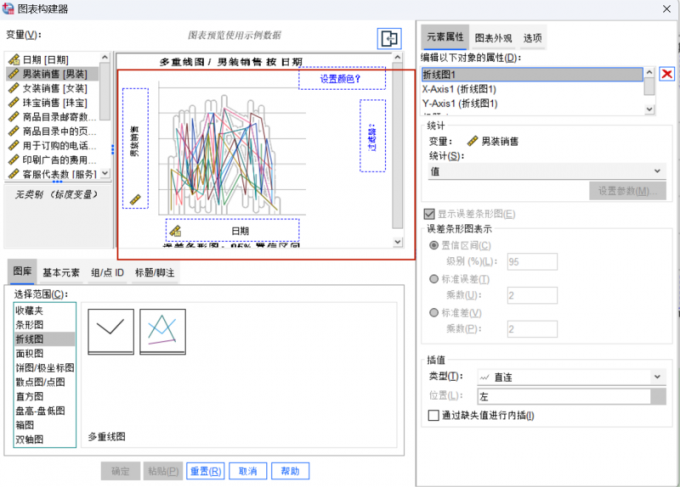Choose the multiple line chart thumbnail

pos(163,331)
